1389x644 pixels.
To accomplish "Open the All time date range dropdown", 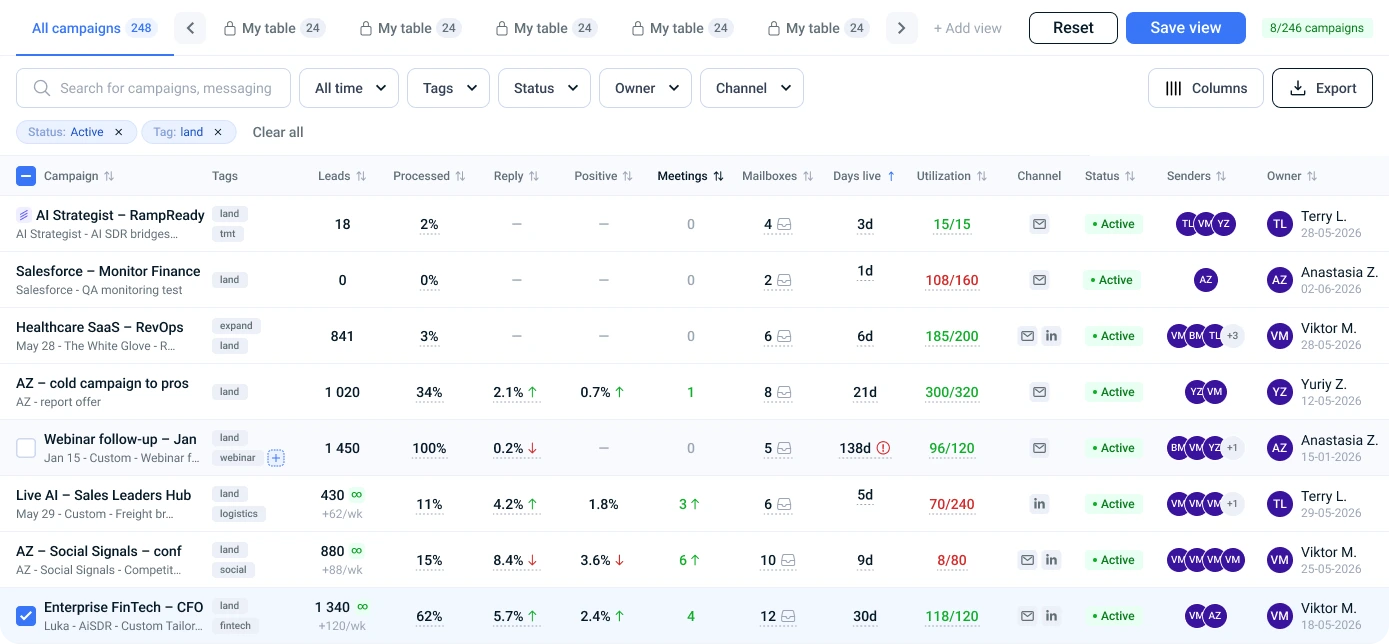I will (x=349, y=88).
